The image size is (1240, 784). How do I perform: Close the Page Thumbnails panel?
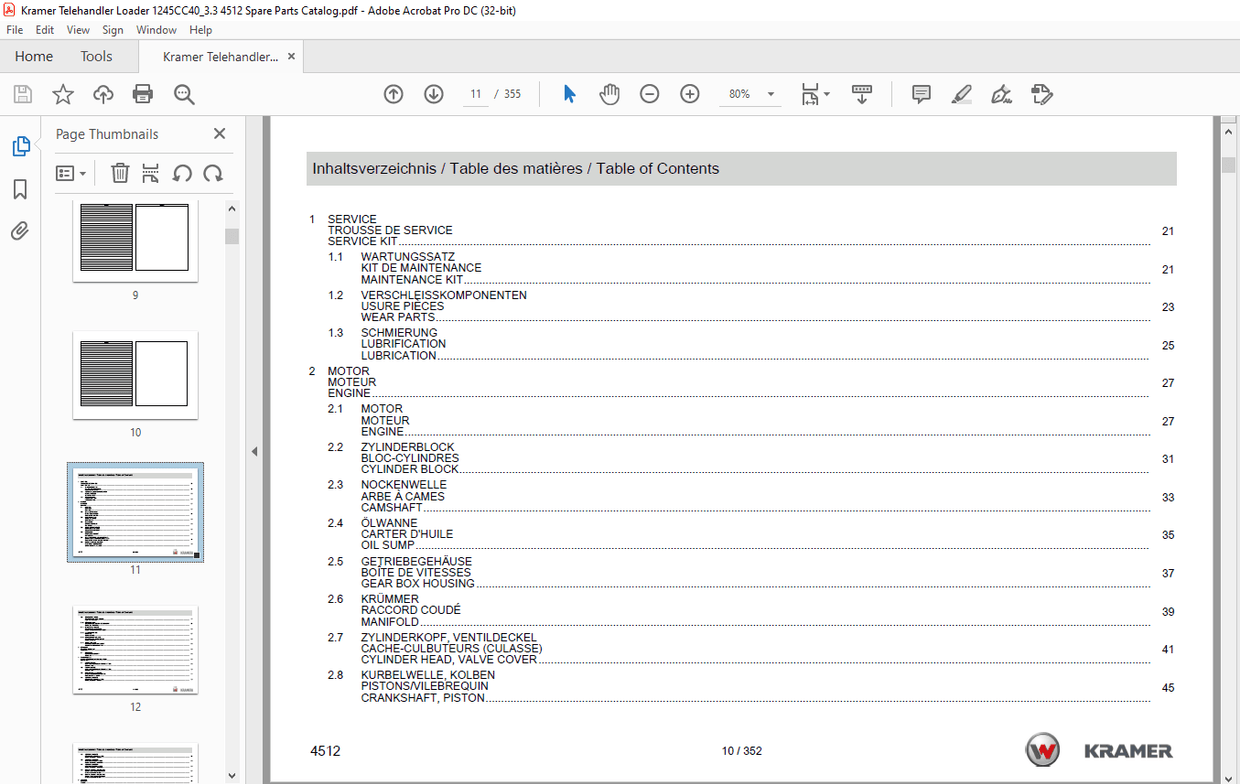pyautogui.click(x=220, y=134)
